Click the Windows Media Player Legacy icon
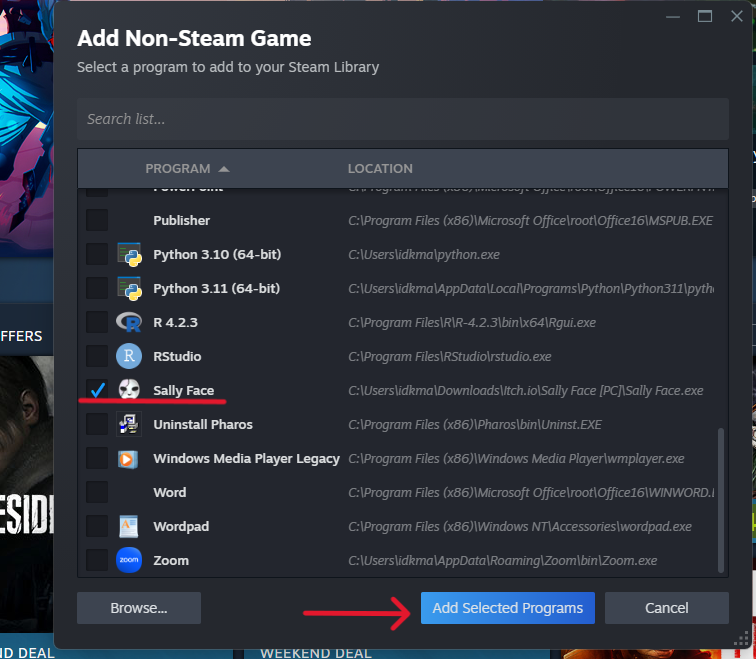 click(128, 458)
